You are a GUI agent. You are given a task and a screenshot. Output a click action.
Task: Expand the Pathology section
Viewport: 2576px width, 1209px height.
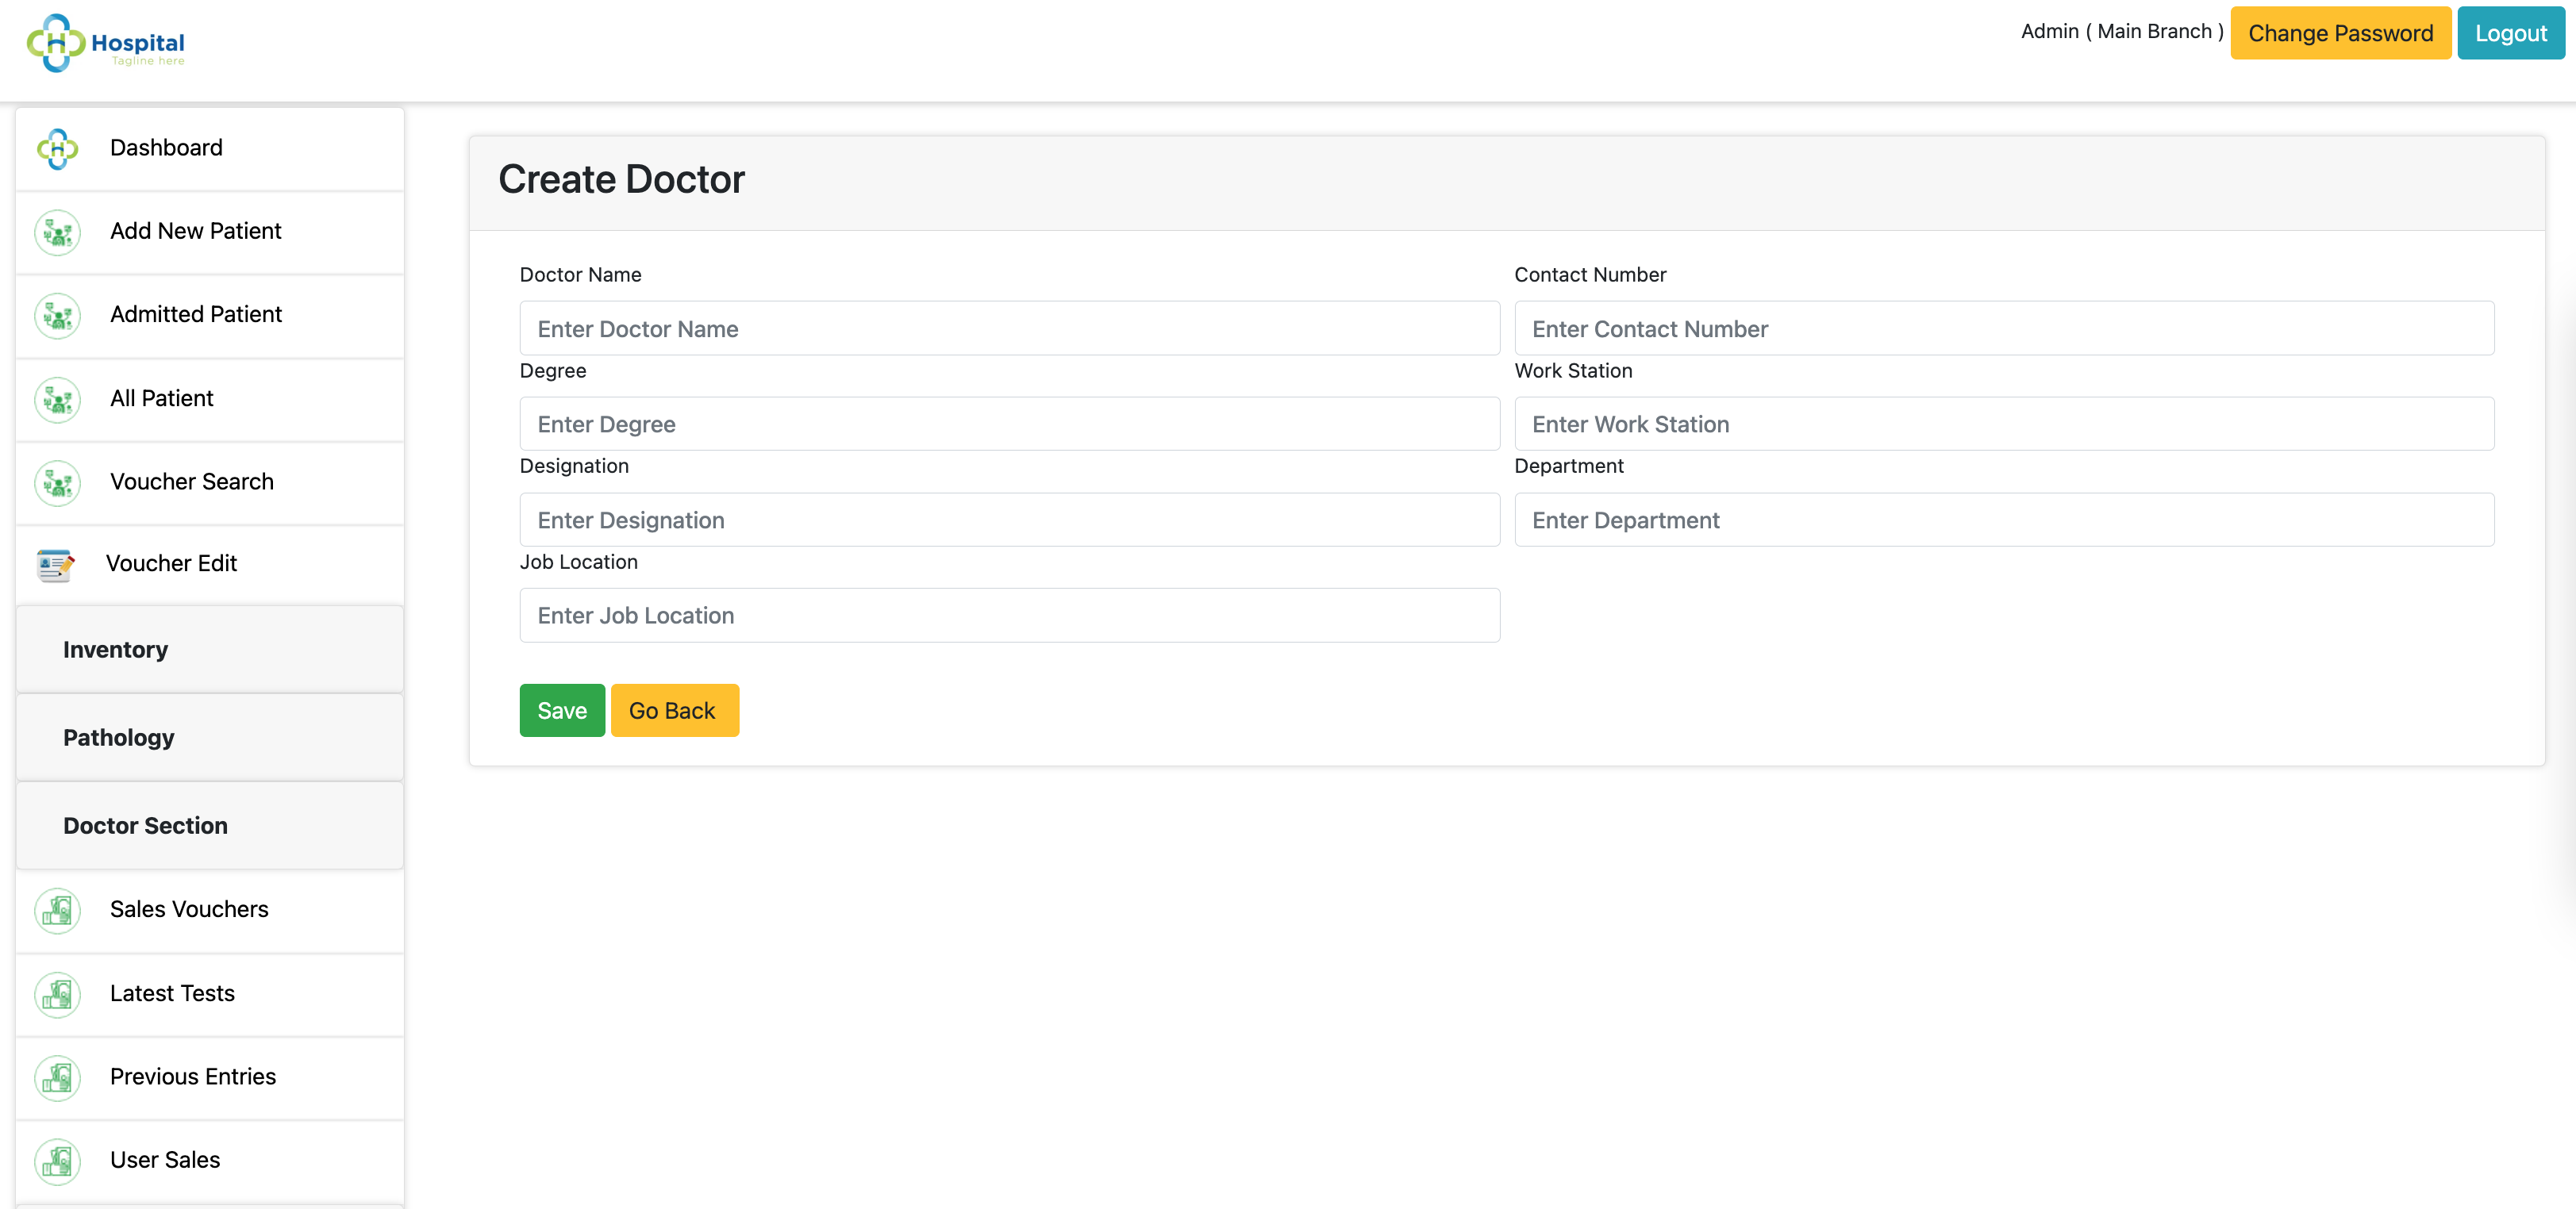pos(210,738)
